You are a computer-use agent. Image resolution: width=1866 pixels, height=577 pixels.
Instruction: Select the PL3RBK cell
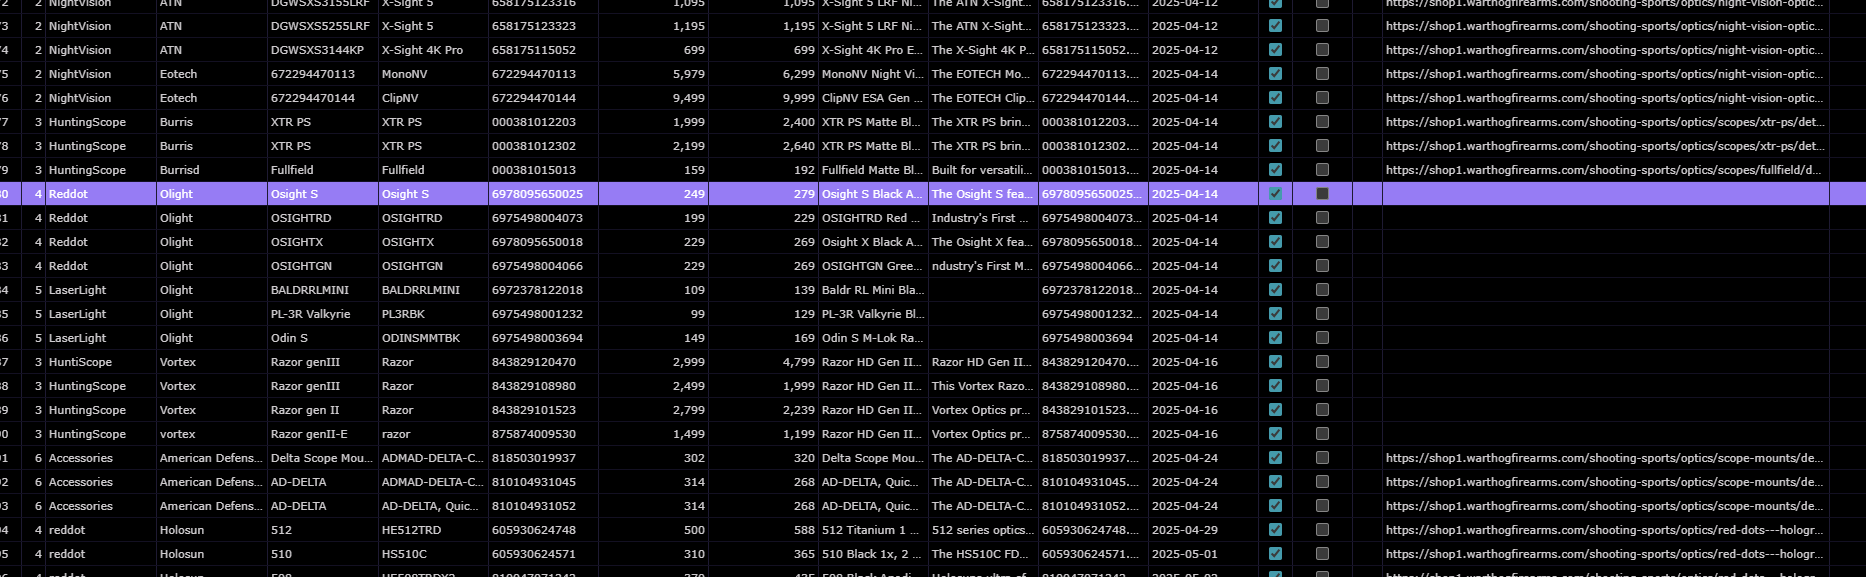click(x=433, y=314)
